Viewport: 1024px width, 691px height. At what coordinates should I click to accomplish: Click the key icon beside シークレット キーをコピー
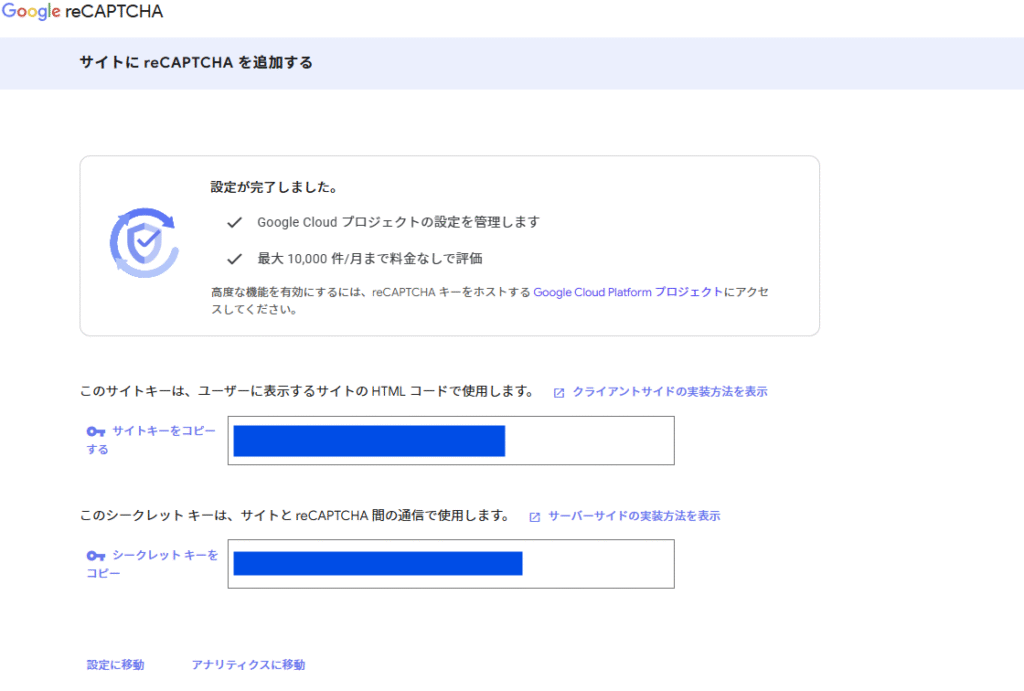[96, 555]
